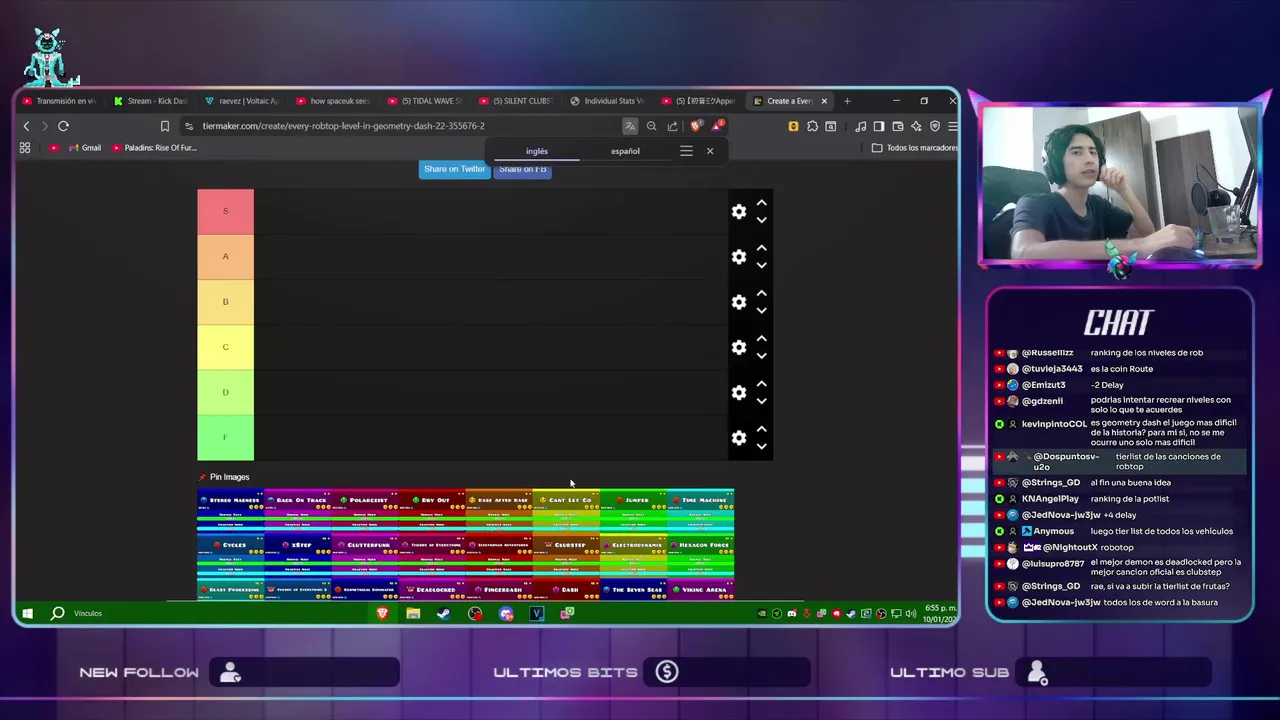Pick the Stereo Madness level image

click(x=231, y=511)
